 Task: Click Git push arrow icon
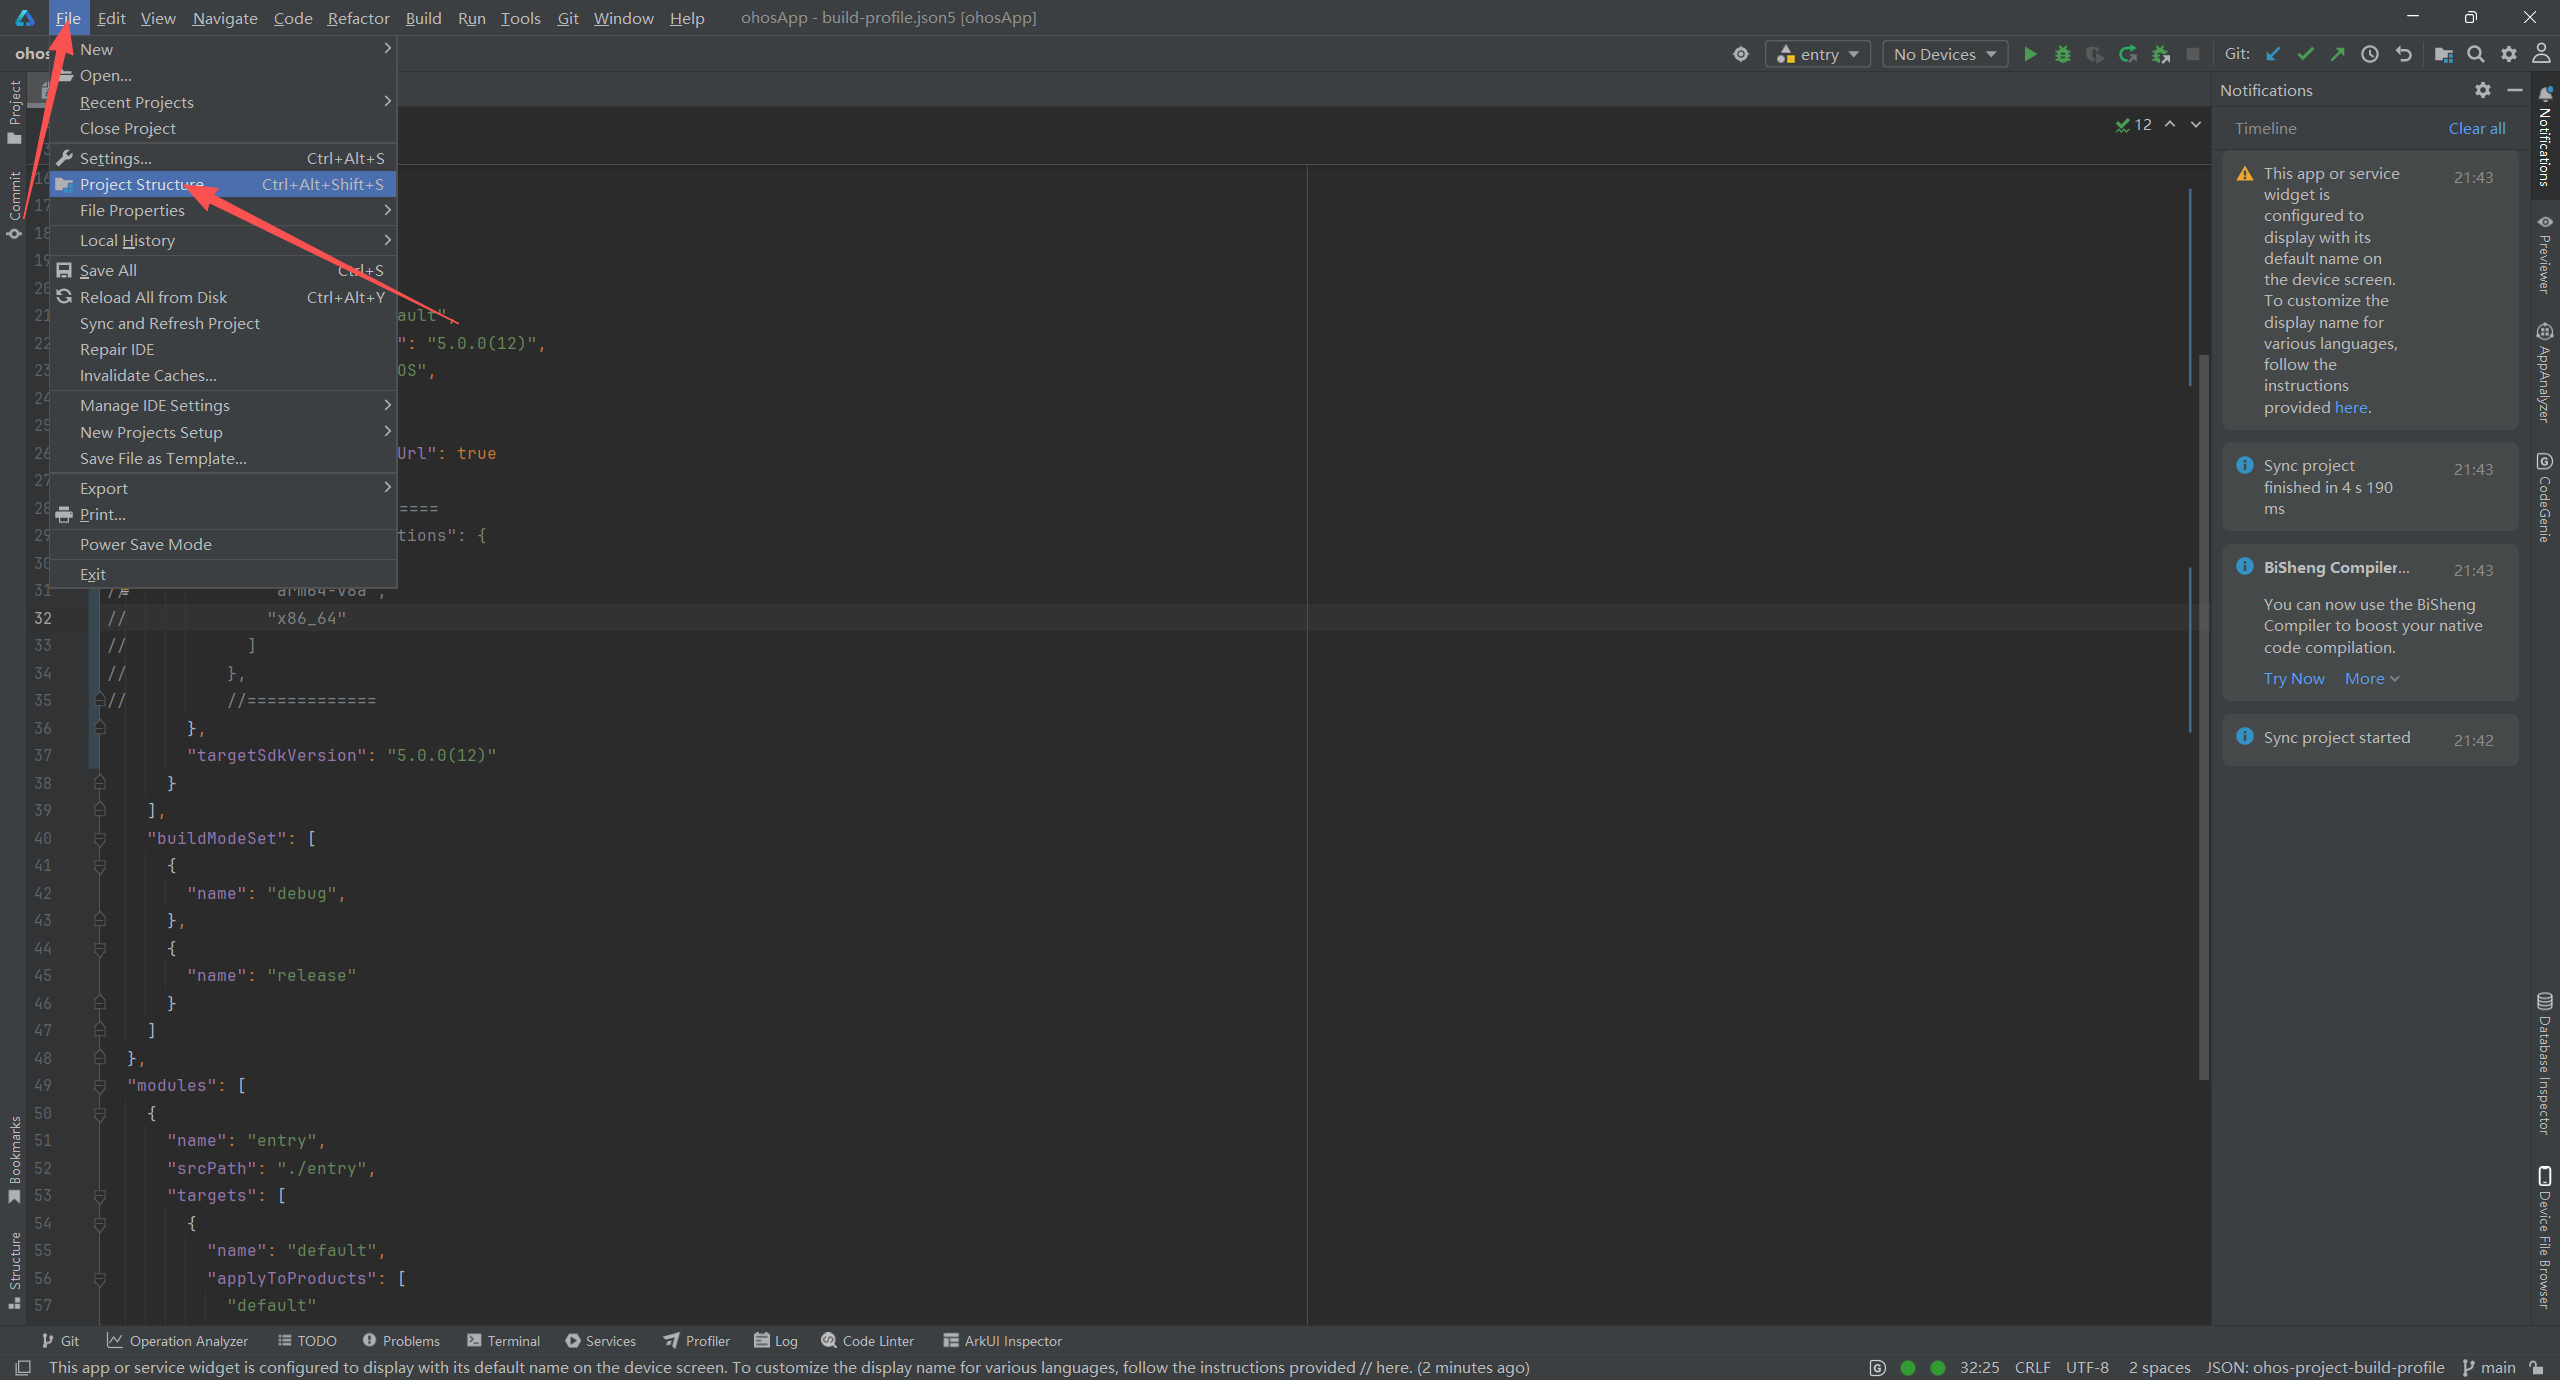click(x=2337, y=54)
